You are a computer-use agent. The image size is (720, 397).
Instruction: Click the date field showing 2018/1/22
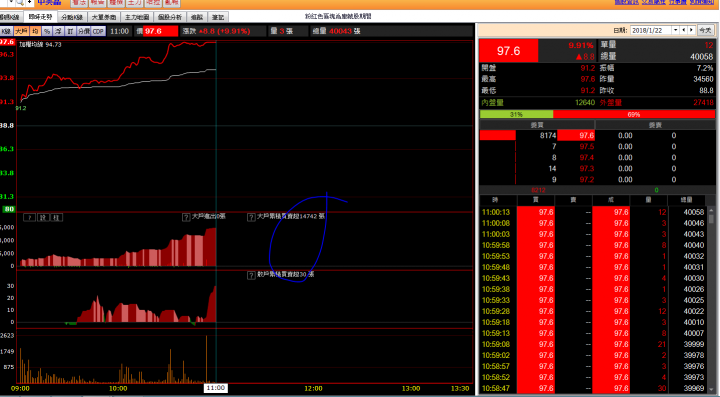[x=651, y=30]
